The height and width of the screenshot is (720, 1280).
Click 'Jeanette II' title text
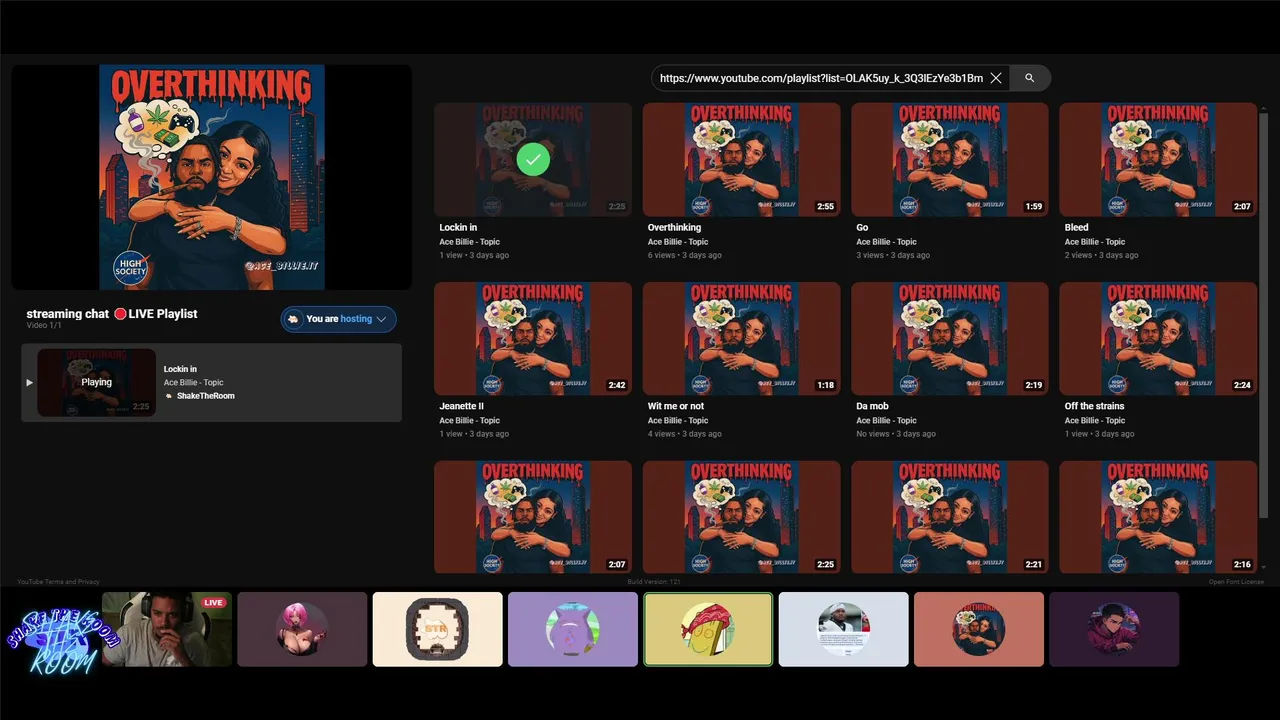point(461,407)
